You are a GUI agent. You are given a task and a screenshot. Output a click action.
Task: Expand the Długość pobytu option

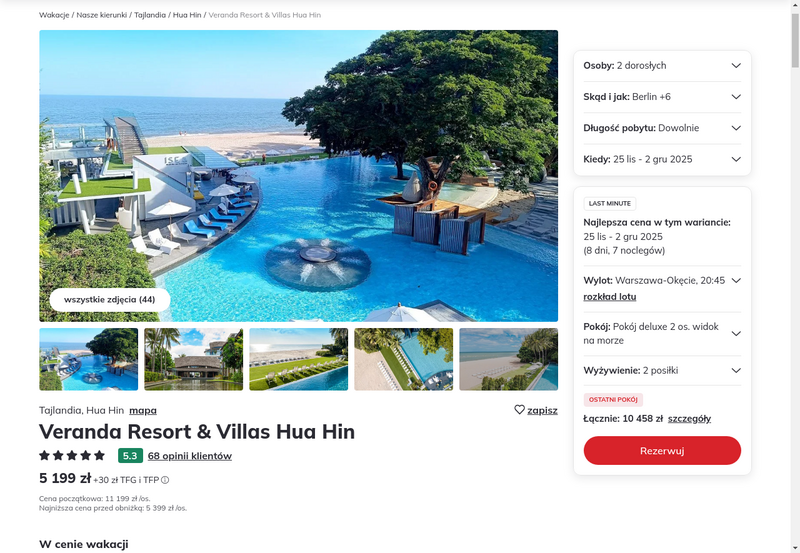click(x=662, y=128)
